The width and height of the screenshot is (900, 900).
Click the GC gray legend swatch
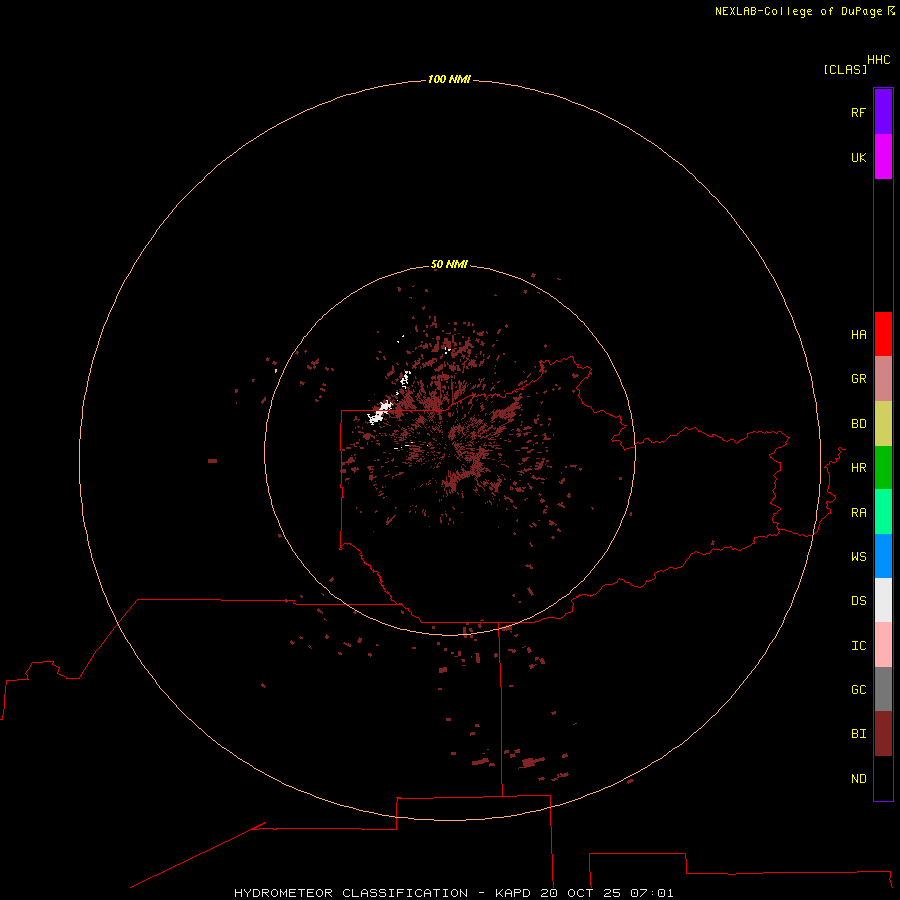(x=883, y=689)
